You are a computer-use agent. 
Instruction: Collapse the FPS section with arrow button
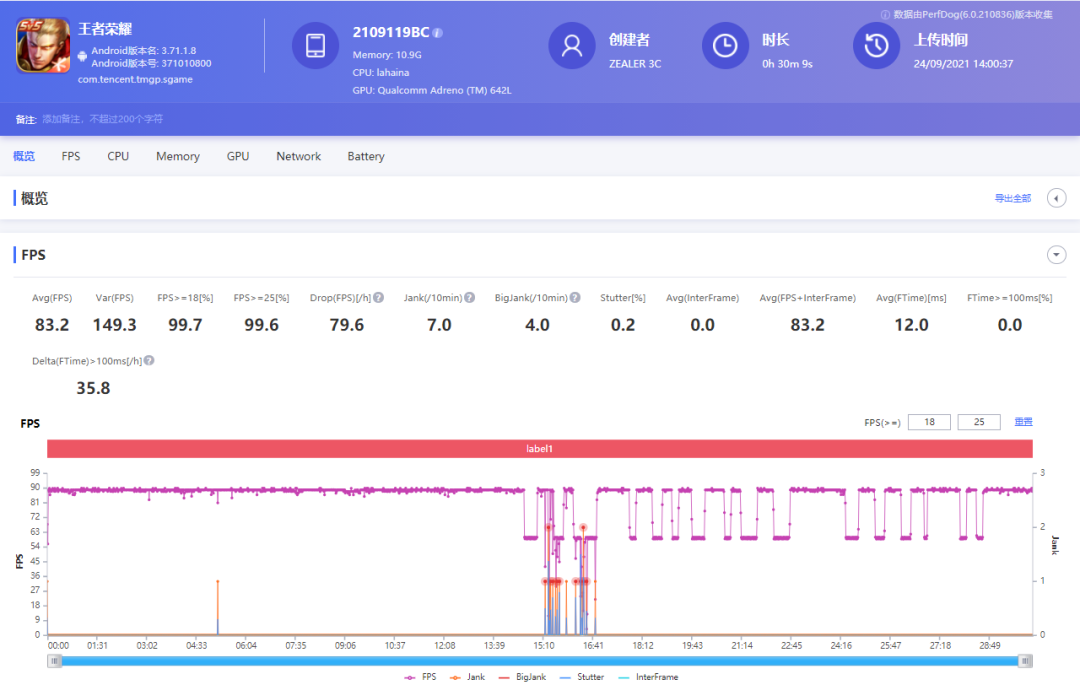click(x=1056, y=255)
